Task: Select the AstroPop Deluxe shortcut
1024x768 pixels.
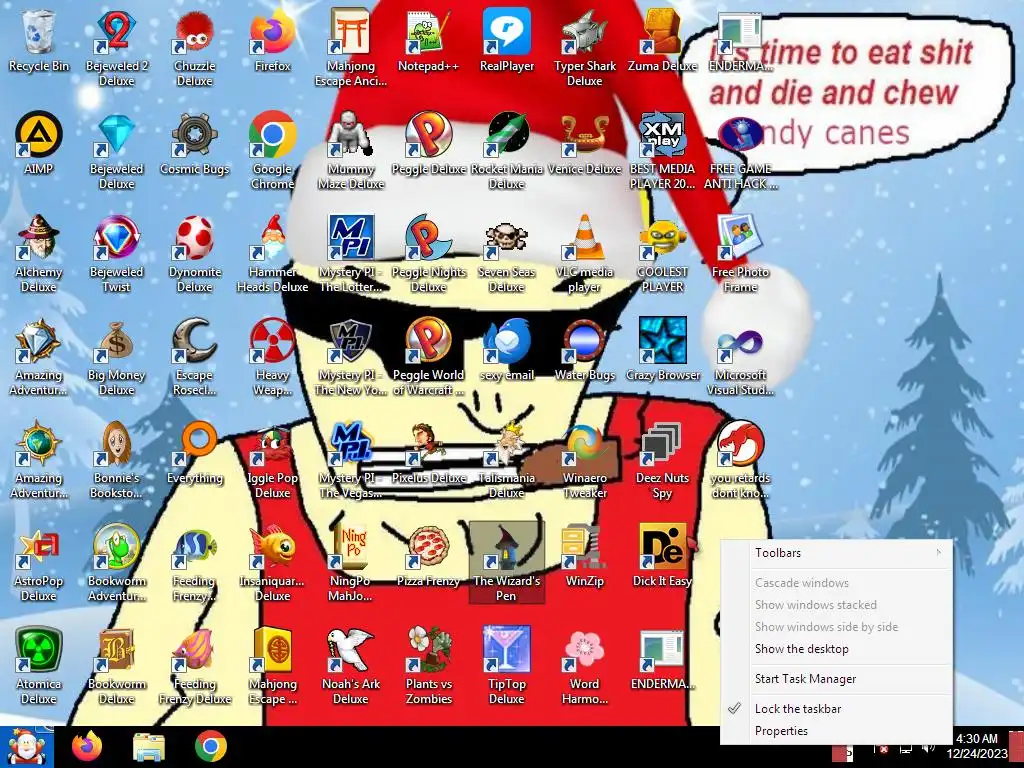Action: pyautogui.click(x=39, y=563)
